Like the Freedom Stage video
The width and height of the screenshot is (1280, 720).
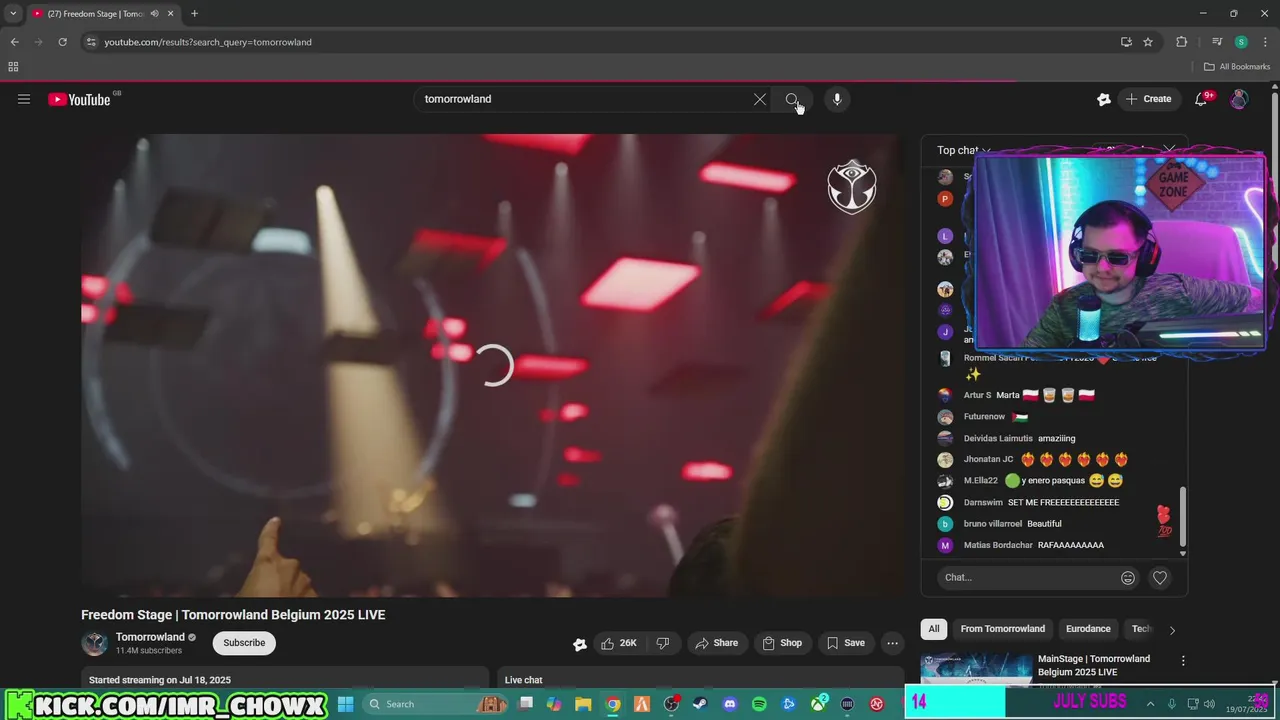618,643
